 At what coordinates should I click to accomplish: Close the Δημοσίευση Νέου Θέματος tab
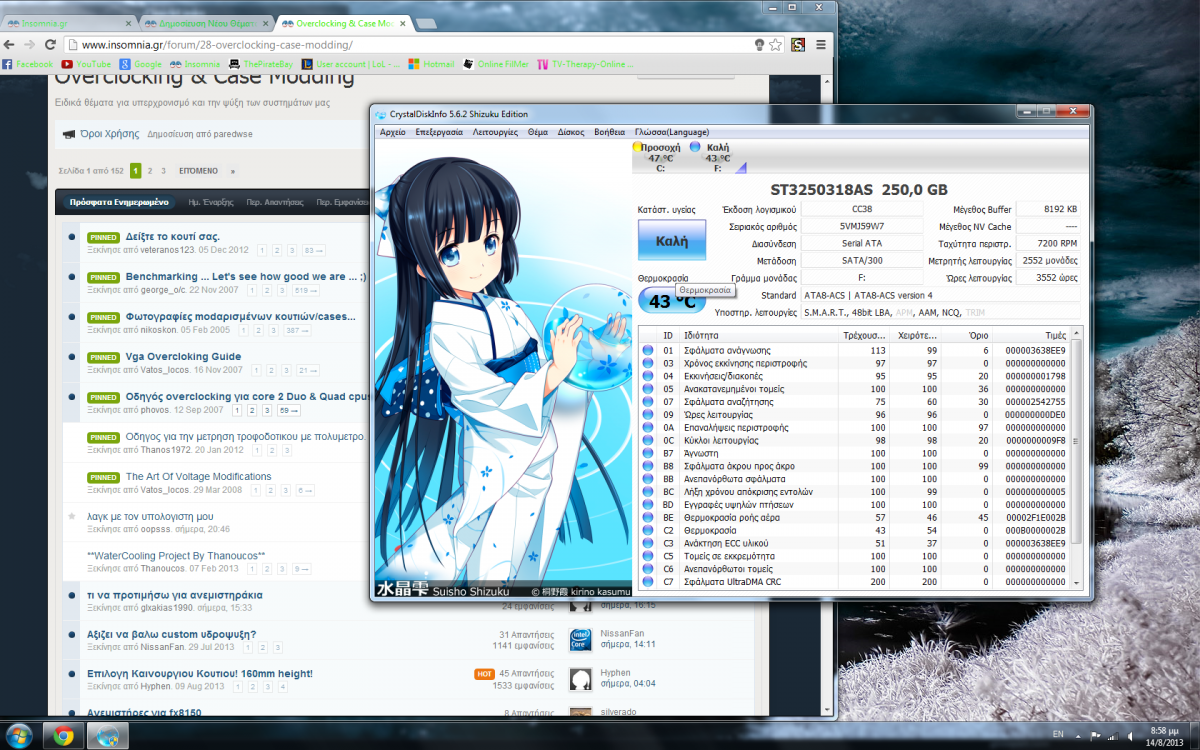coord(267,21)
